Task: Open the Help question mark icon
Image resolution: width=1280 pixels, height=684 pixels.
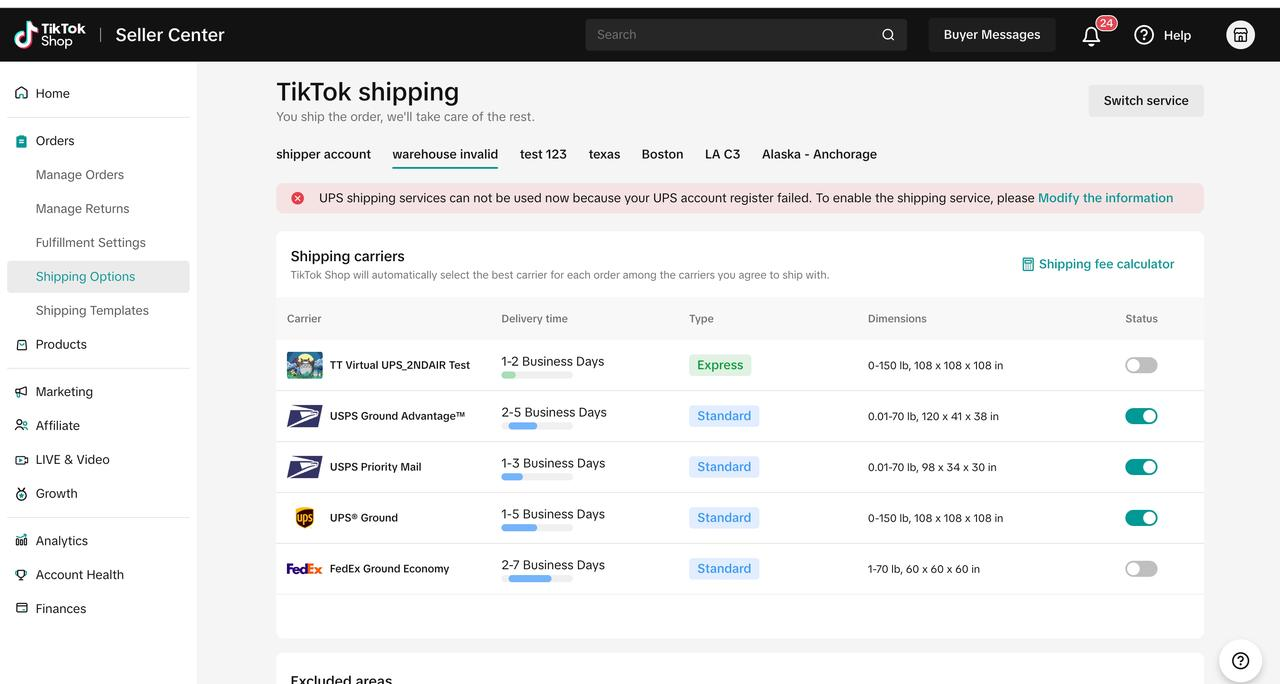Action: (x=1144, y=35)
